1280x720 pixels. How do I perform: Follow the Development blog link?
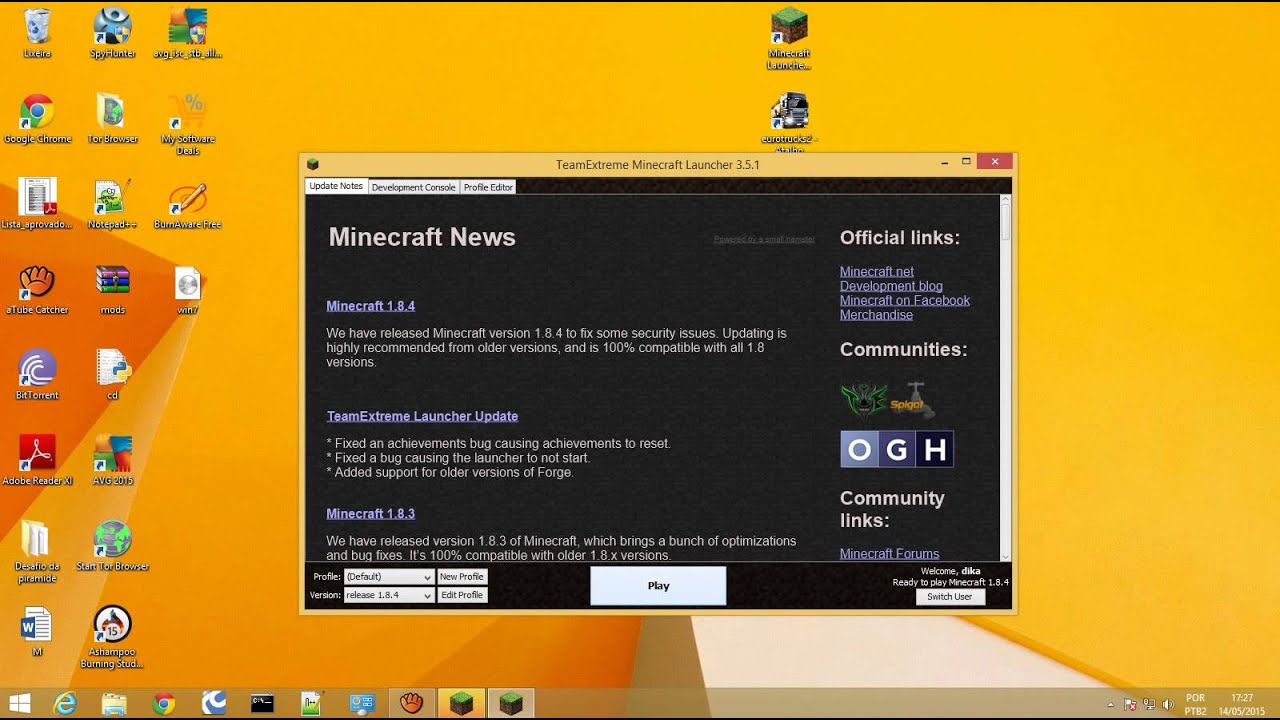(891, 286)
